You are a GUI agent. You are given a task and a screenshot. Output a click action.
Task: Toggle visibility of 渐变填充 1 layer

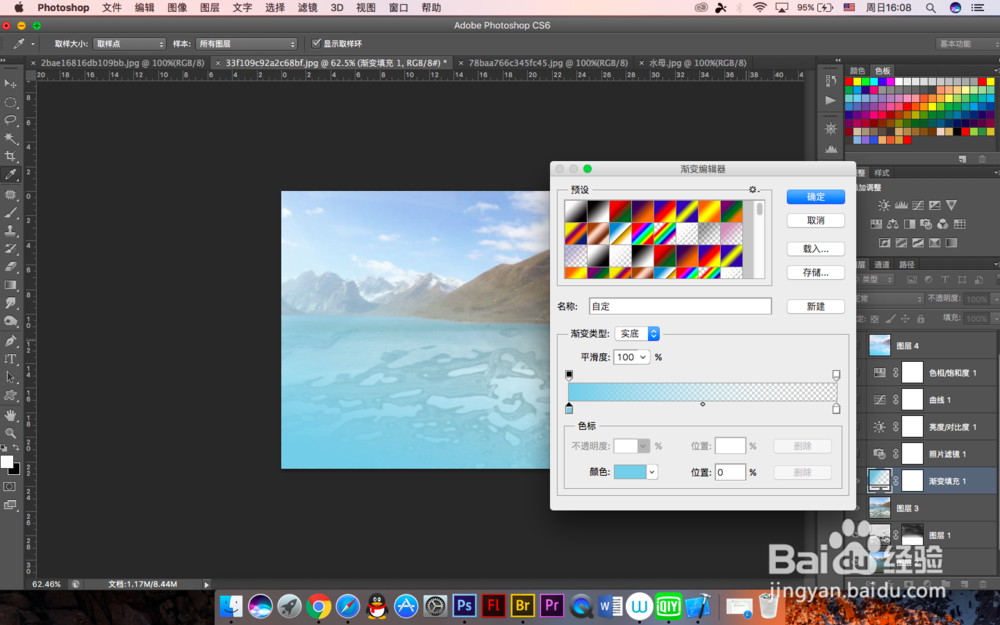pos(858,481)
